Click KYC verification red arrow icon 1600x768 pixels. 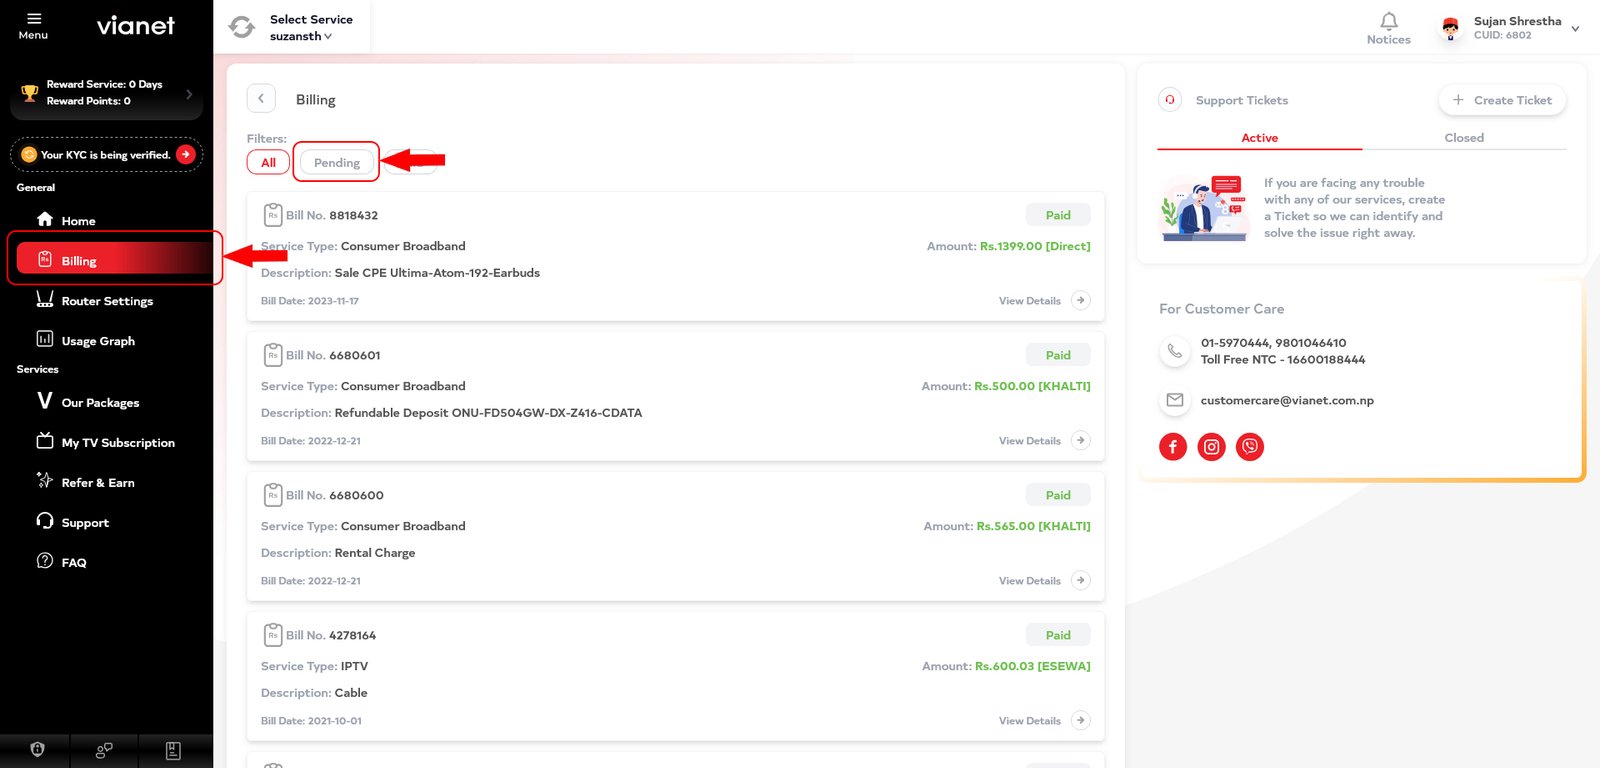[185, 154]
